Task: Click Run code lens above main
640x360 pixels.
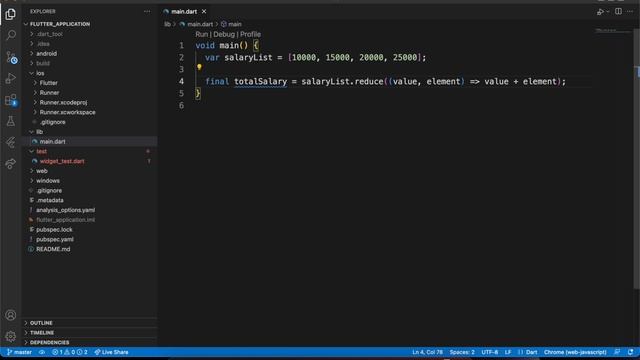Action: [202, 34]
